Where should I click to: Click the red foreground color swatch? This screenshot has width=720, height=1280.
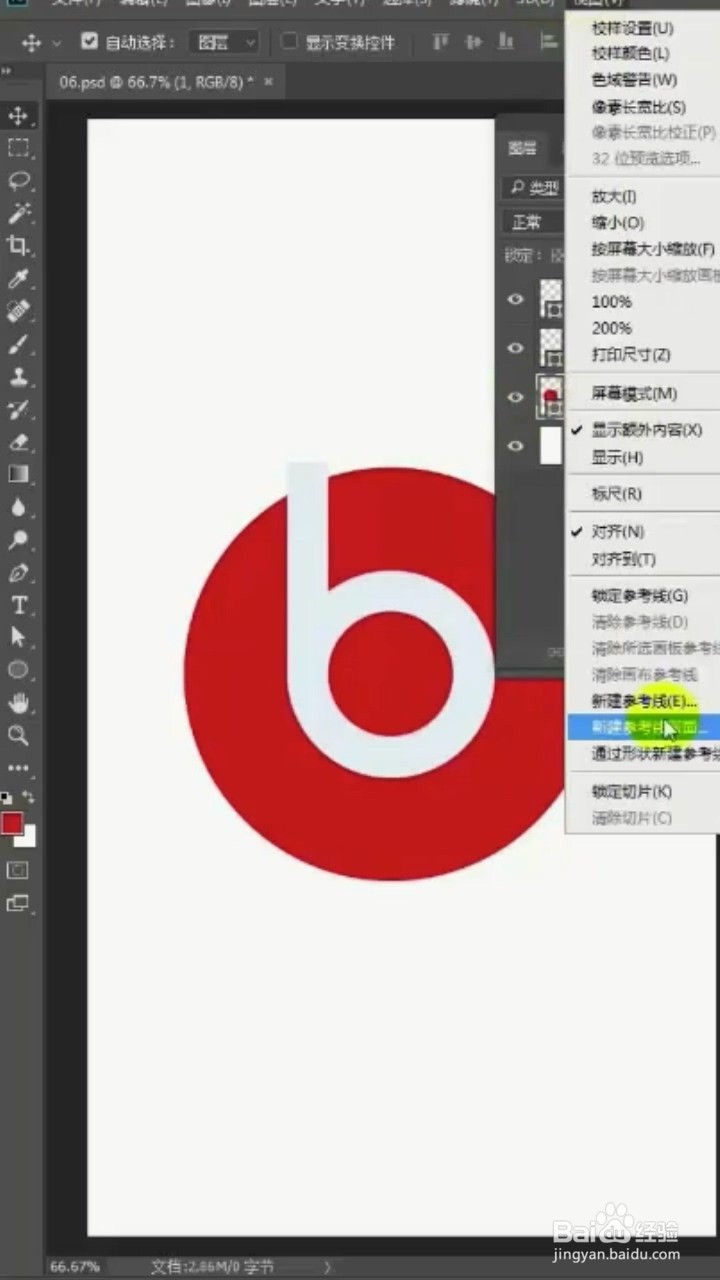(12, 823)
